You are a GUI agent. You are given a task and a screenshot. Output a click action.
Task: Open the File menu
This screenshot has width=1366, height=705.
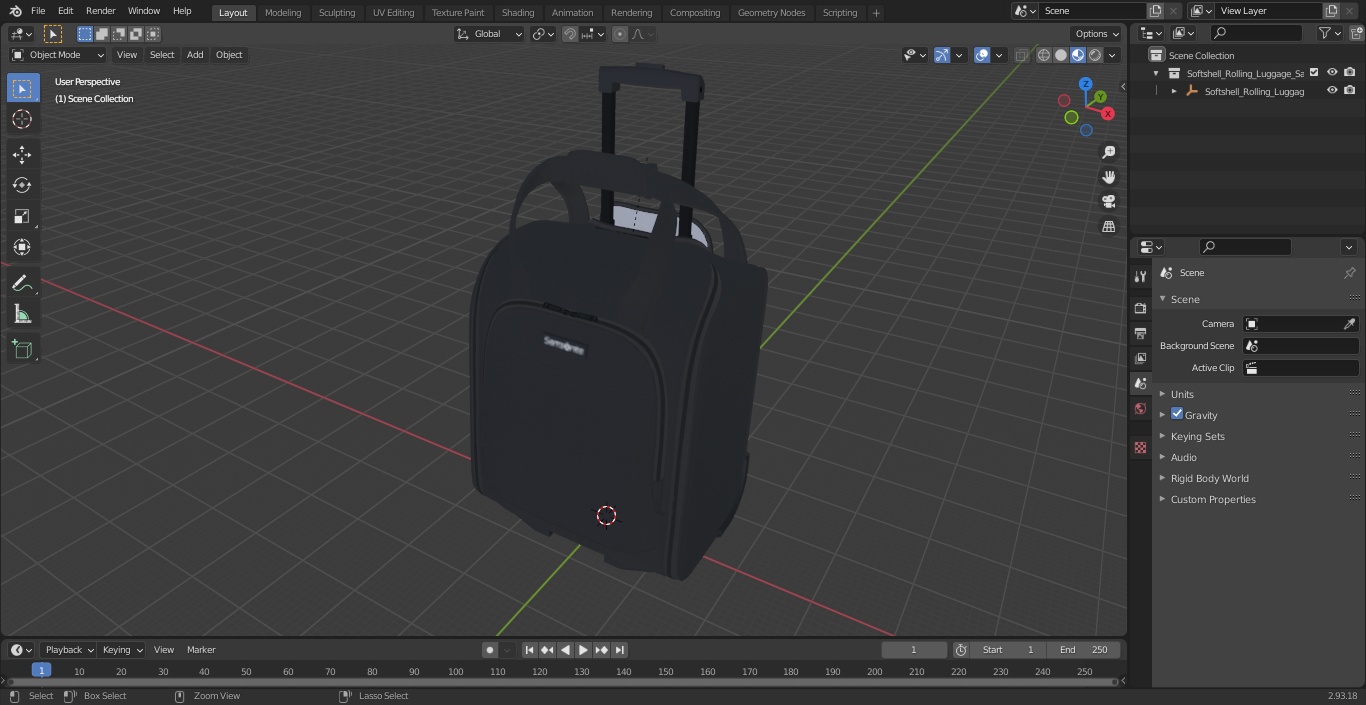(x=38, y=11)
